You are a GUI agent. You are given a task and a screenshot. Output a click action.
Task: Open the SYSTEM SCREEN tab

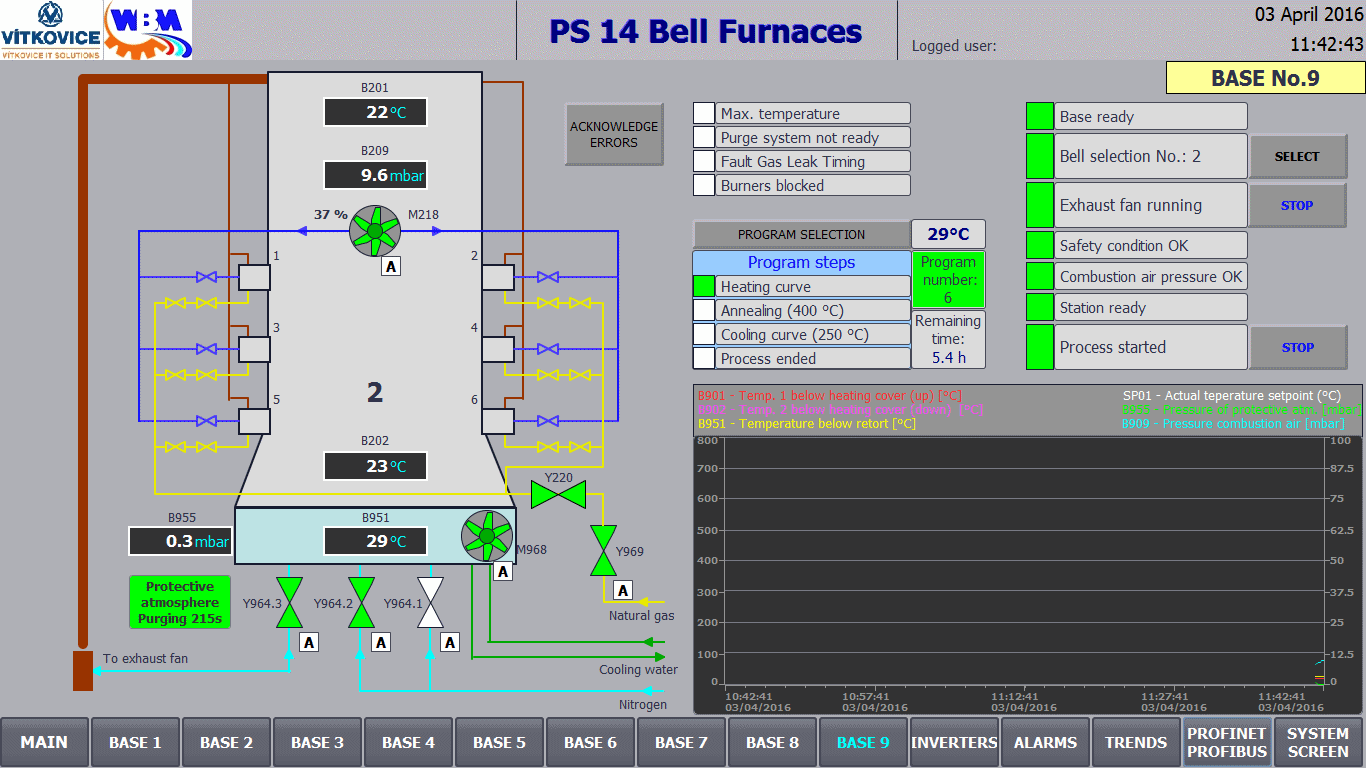point(1318,742)
